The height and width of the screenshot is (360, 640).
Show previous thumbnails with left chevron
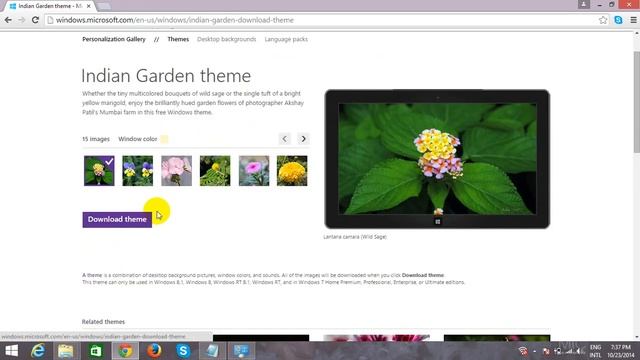[284, 139]
